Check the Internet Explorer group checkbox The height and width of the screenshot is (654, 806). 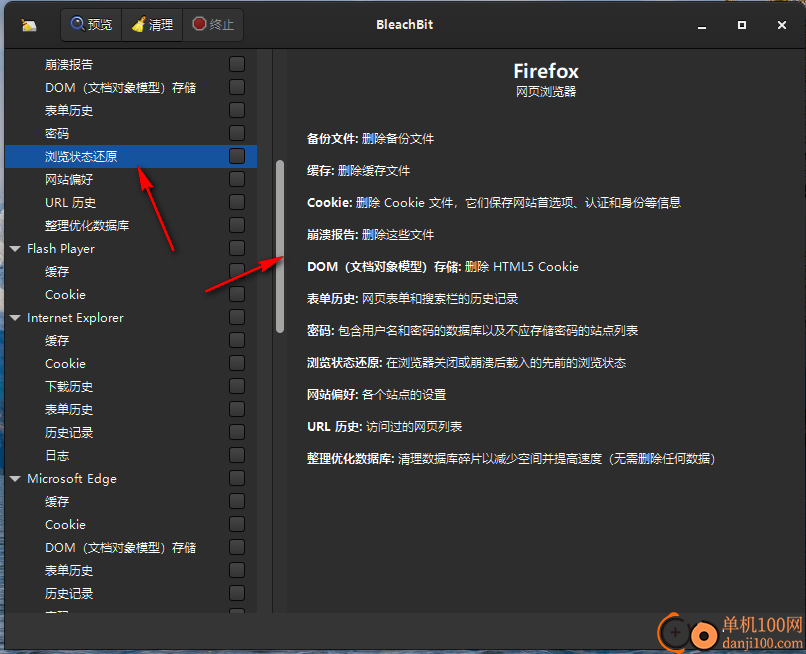coord(237,317)
